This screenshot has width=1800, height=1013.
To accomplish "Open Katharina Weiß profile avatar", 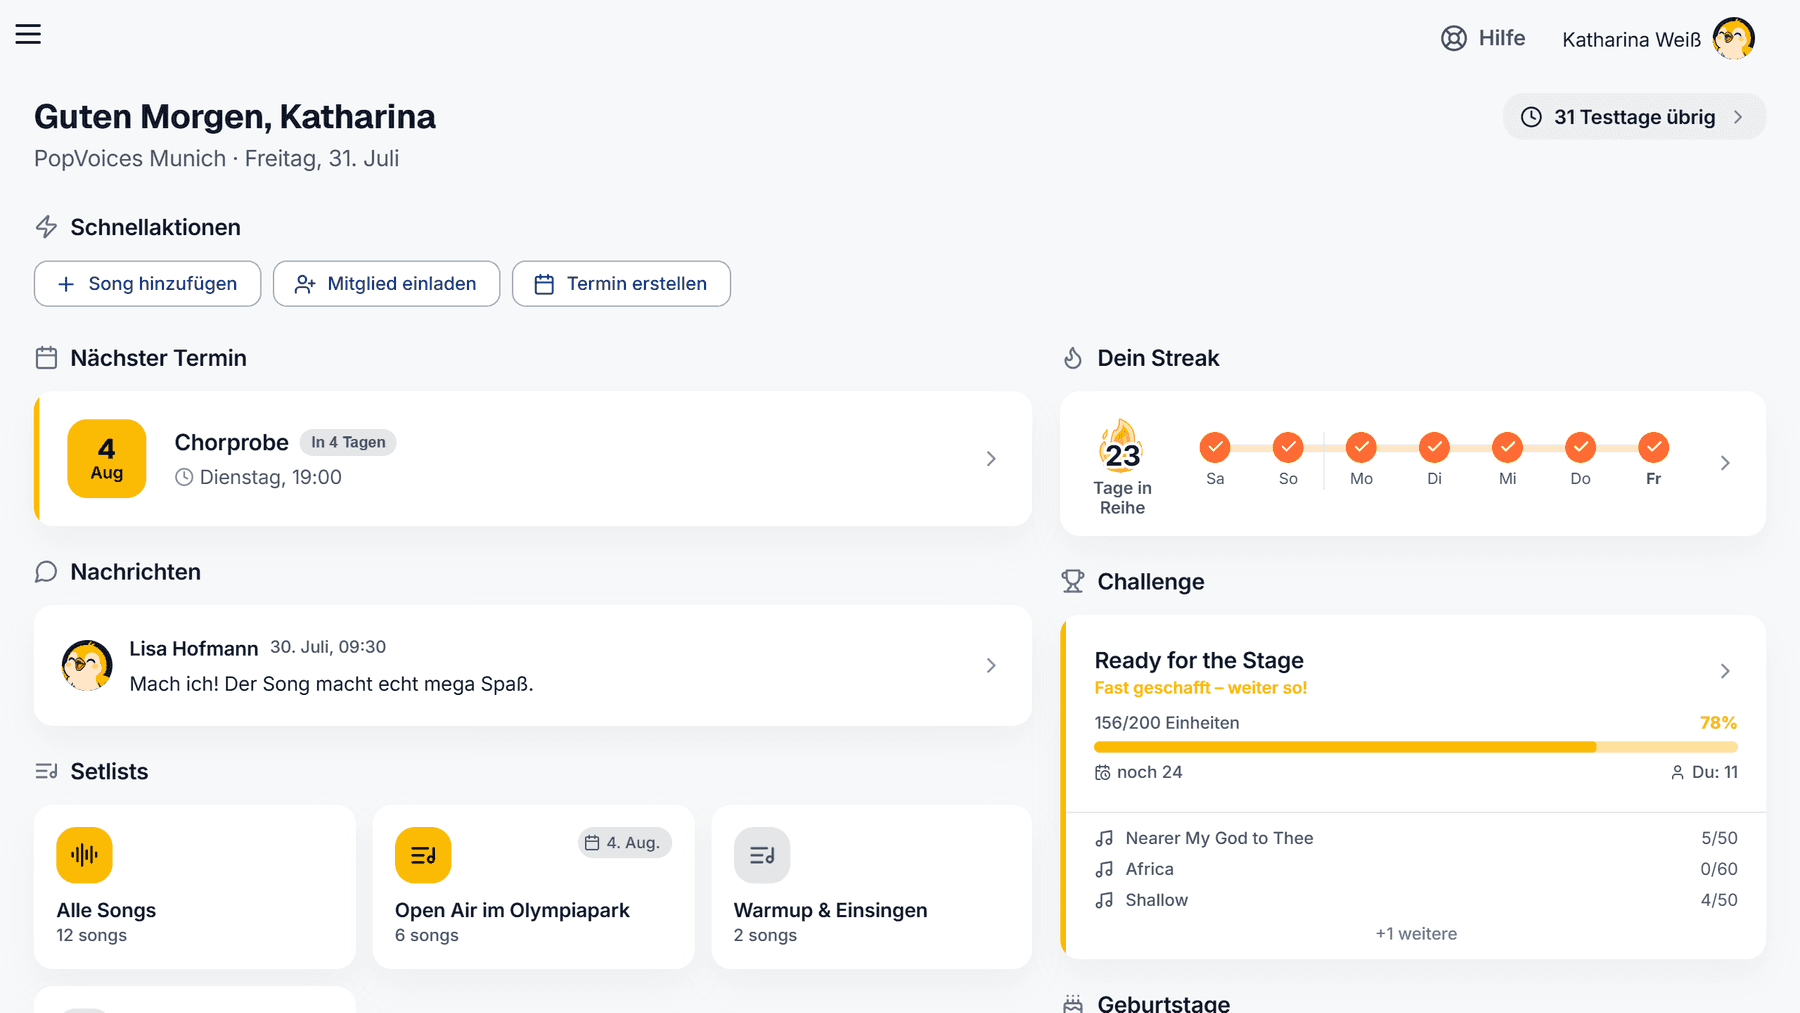I will coord(1733,39).
